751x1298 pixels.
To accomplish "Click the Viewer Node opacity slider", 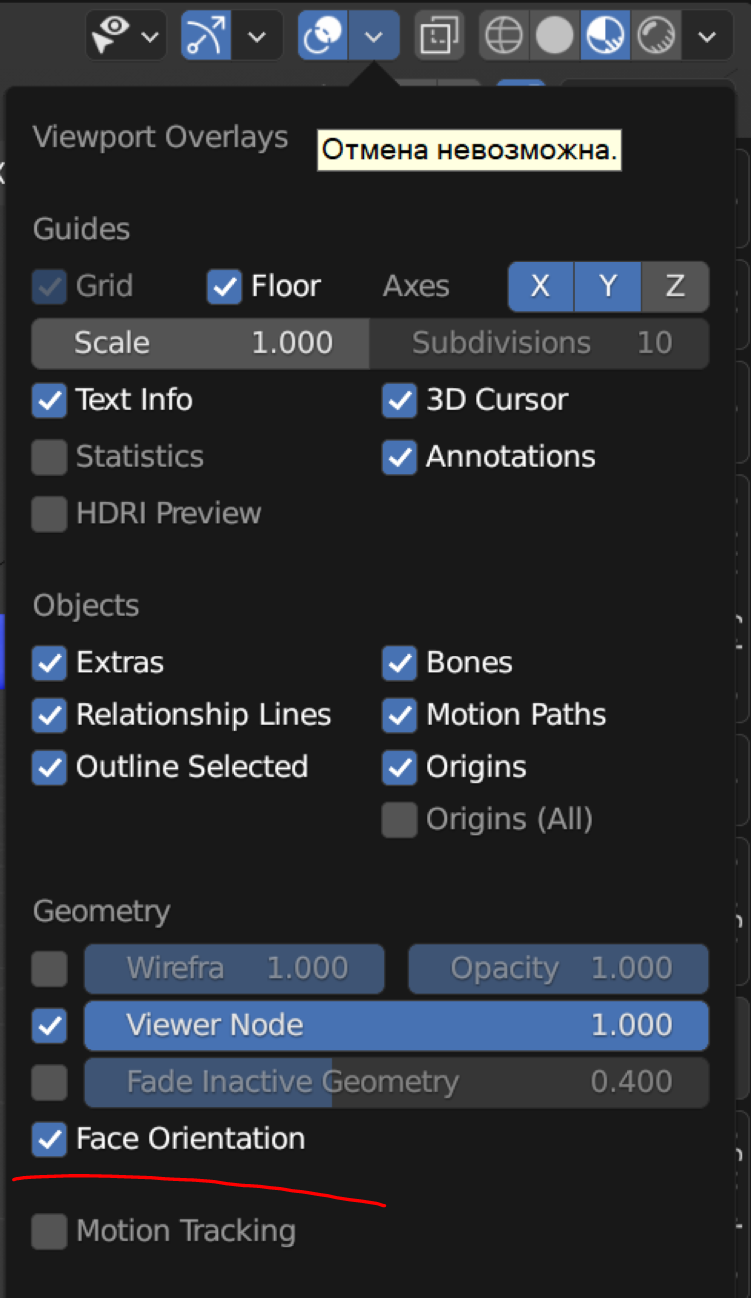I will pyautogui.click(x=396, y=1025).
